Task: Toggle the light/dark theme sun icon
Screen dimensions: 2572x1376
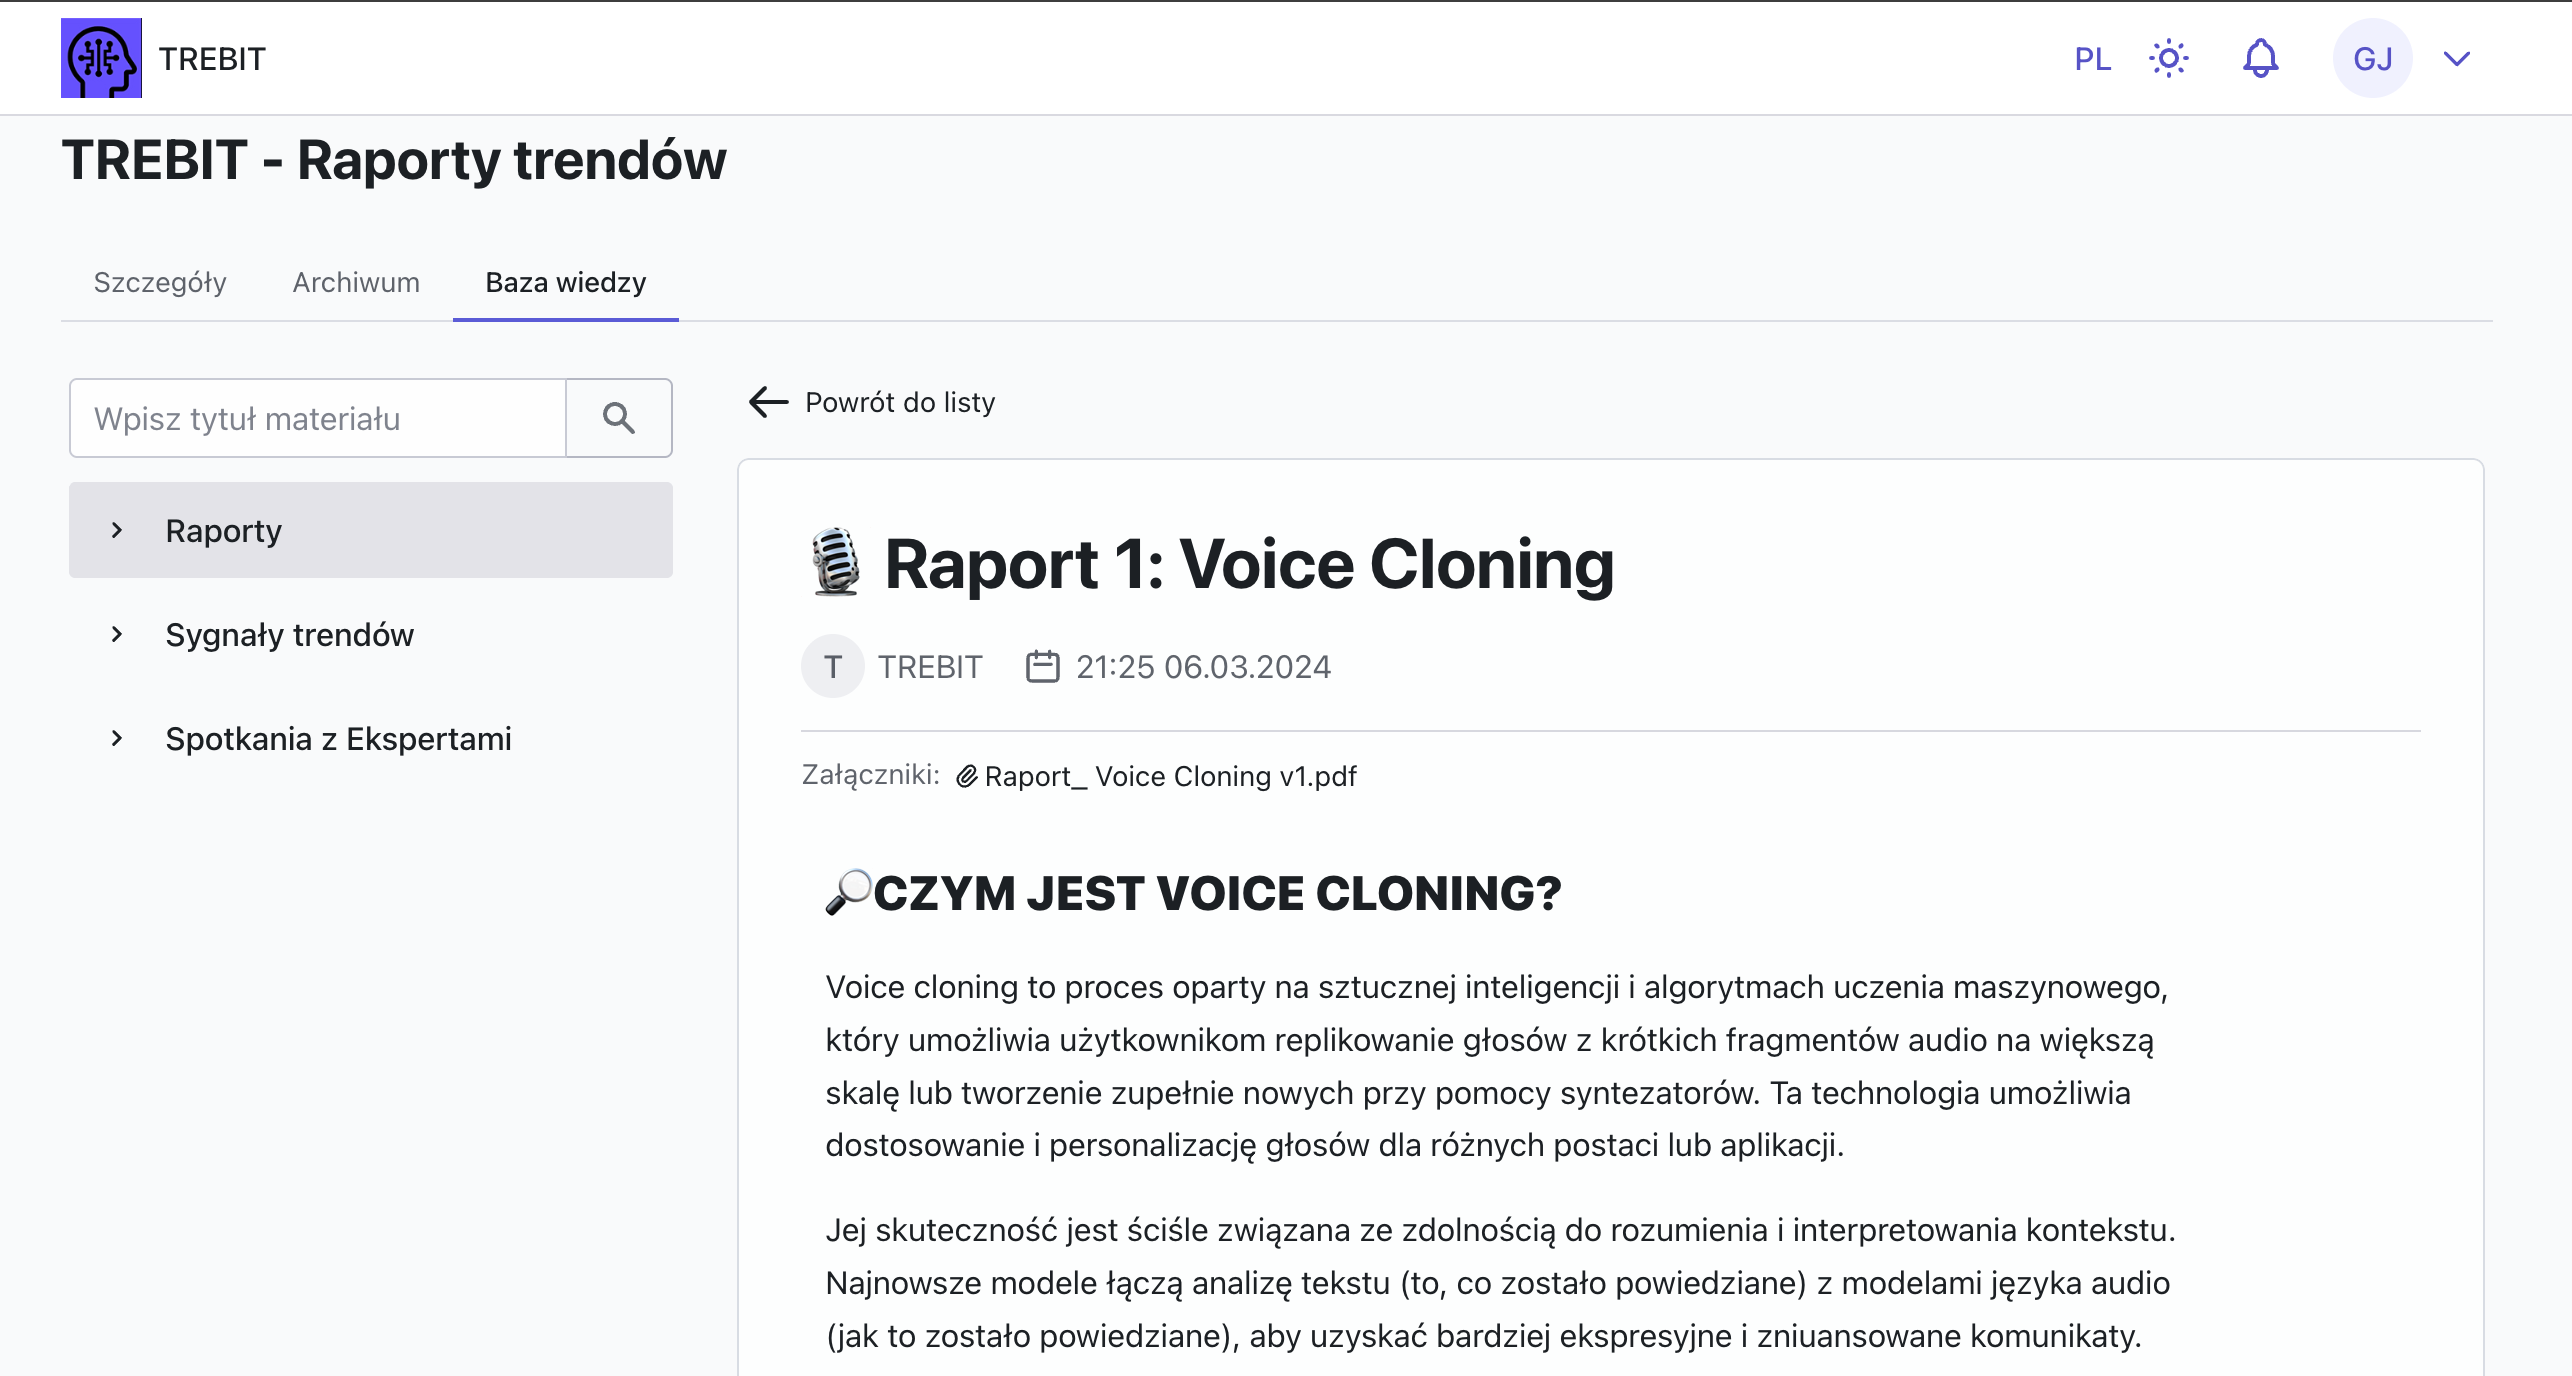Action: [2168, 58]
